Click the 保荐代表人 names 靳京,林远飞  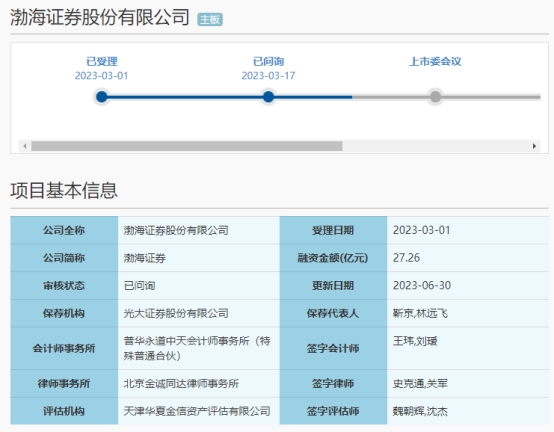pos(420,313)
